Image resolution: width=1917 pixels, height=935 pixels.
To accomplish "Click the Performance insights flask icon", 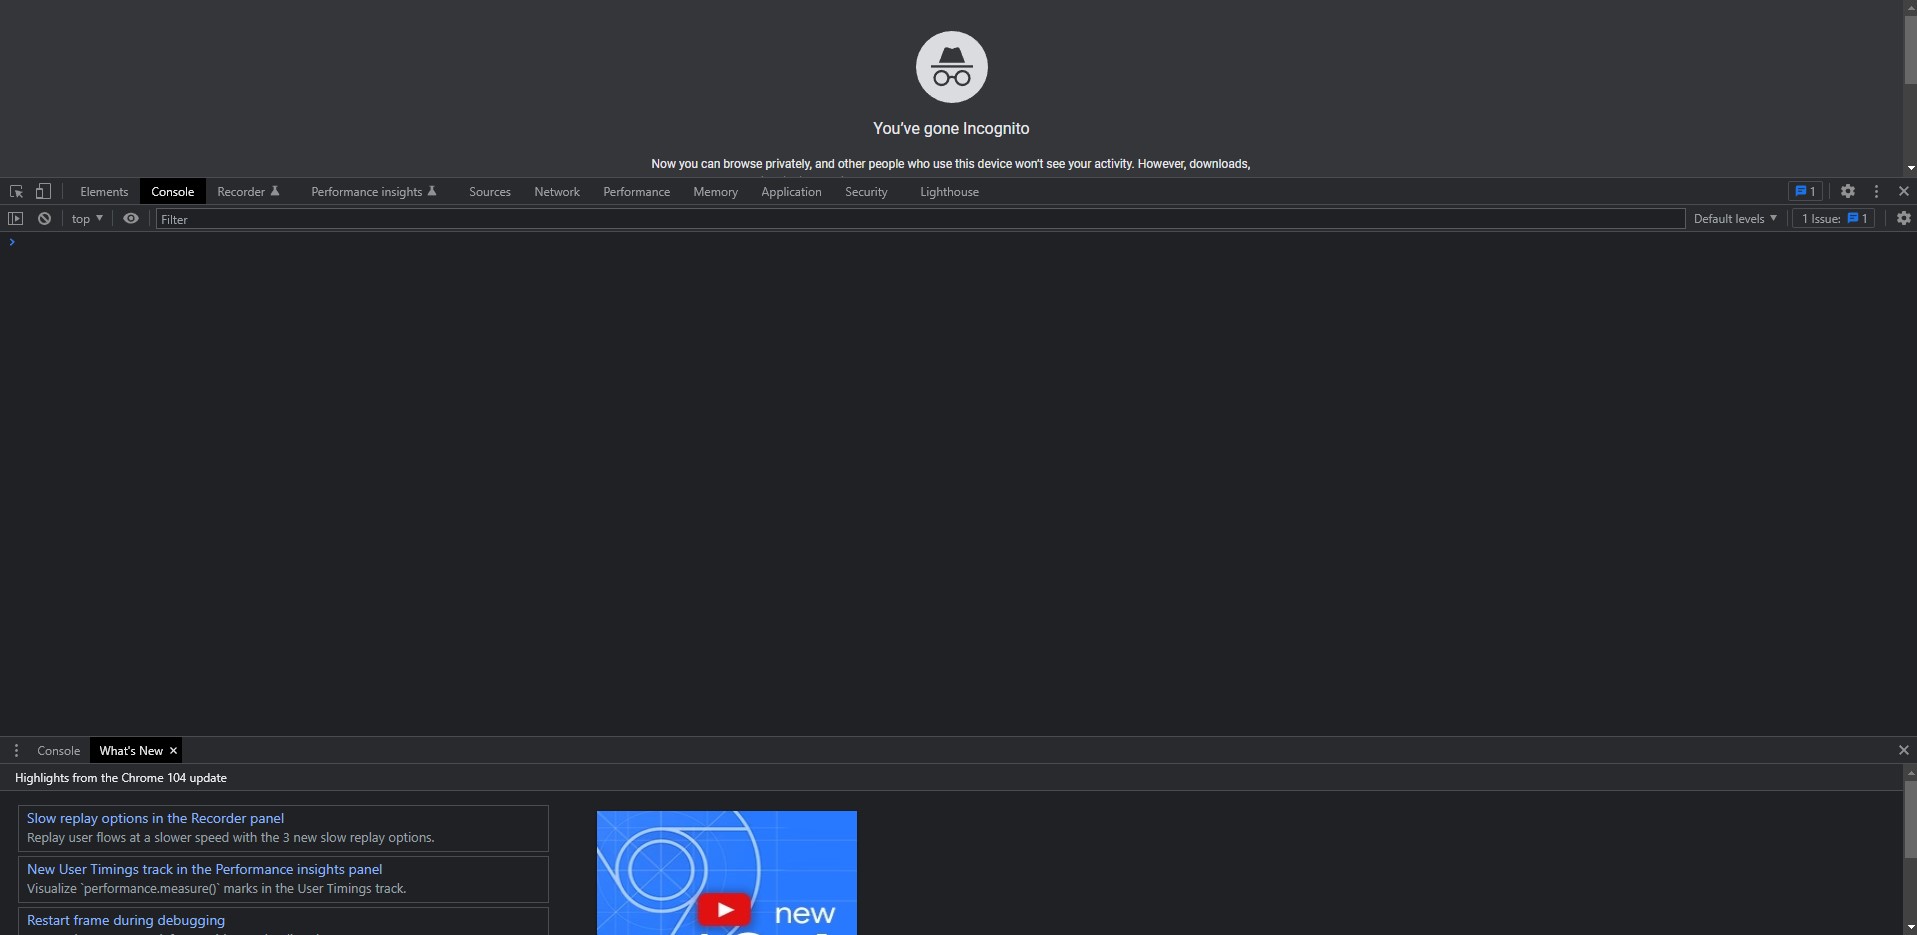I will (x=432, y=191).
